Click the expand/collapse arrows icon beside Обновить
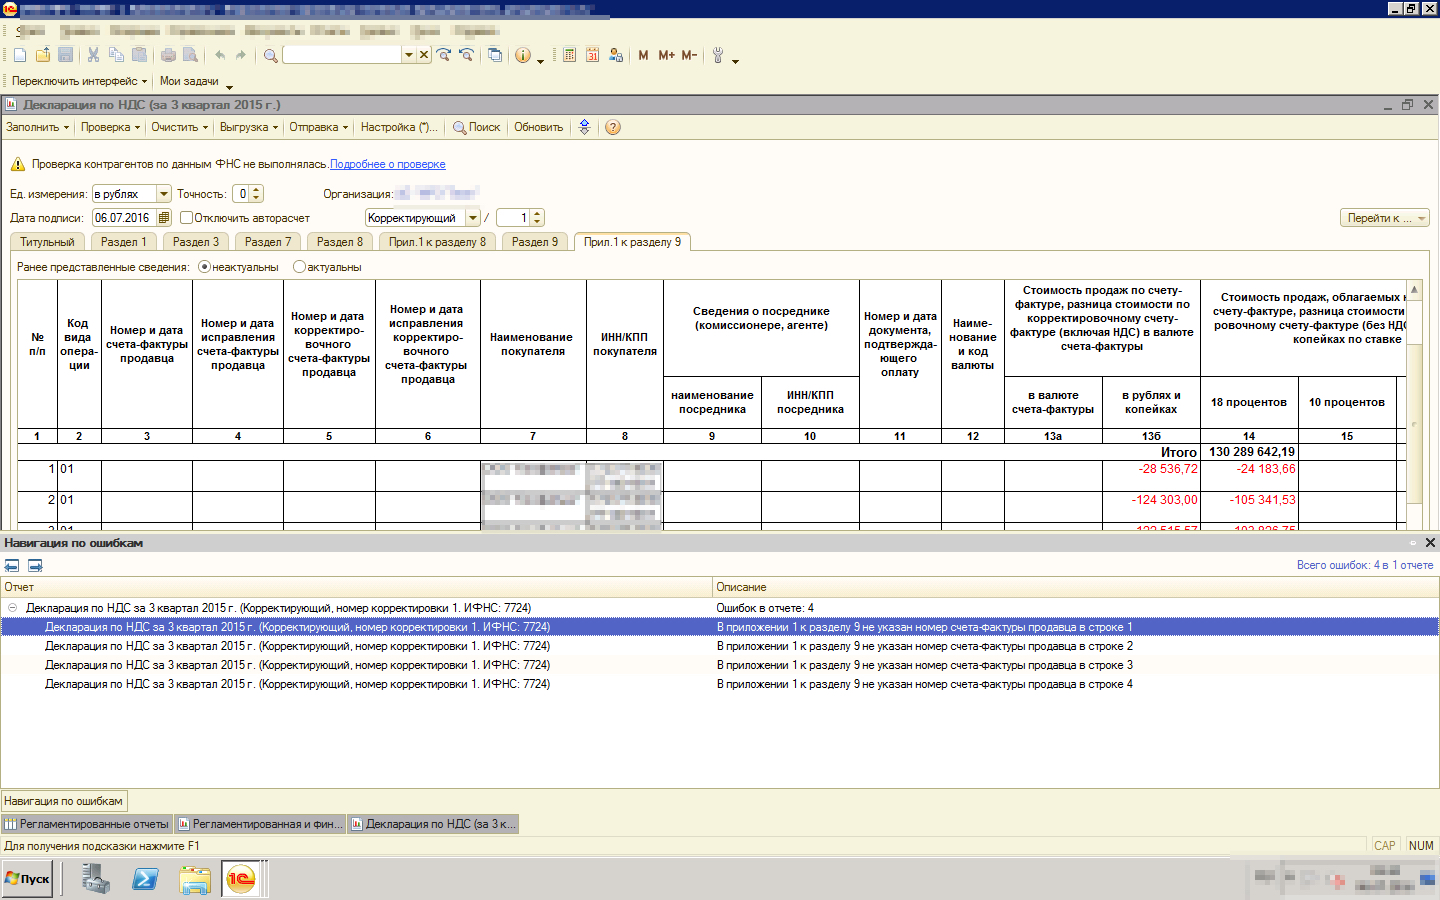Screen dimensions: 1440x900 [x=585, y=127]
